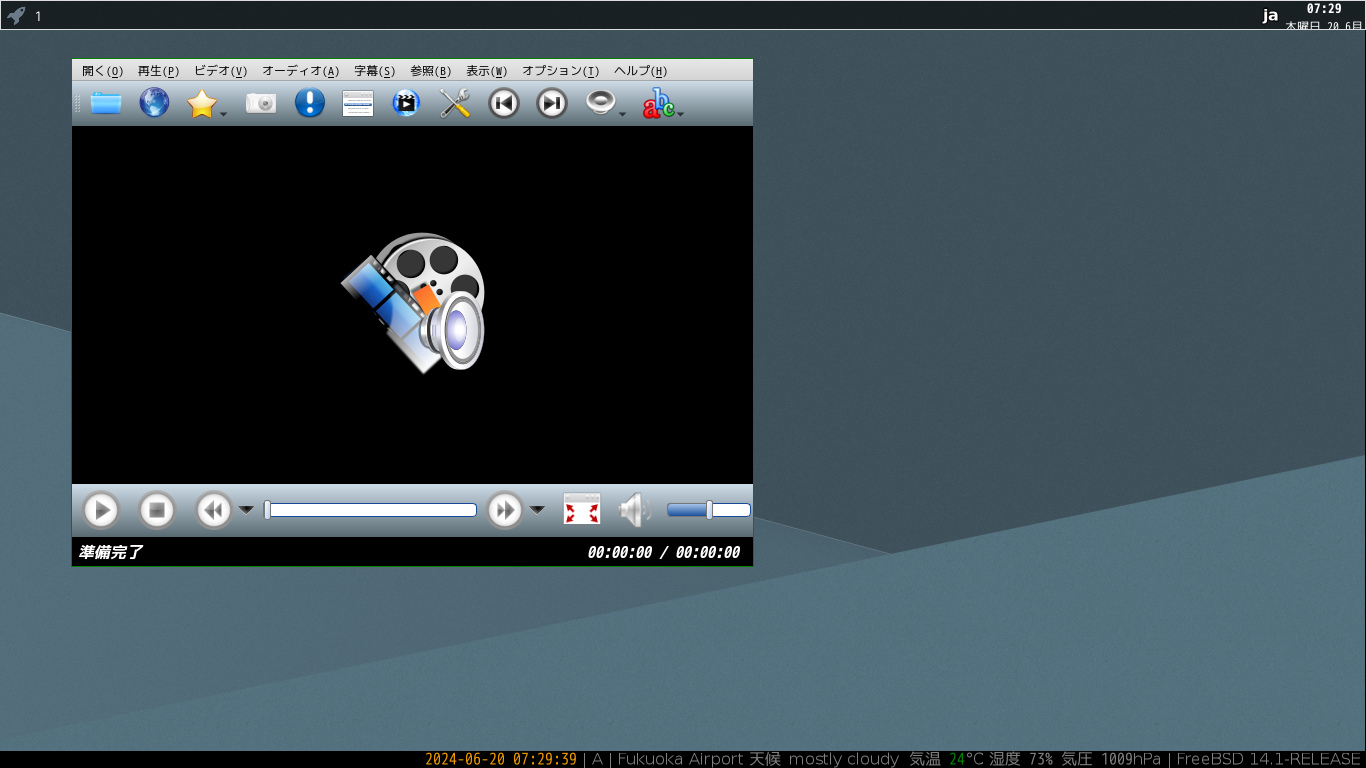Expand the abc subtitles dropdown arrow
Viewport: 1366px width, 768px height.
click(x=681, y=114)
